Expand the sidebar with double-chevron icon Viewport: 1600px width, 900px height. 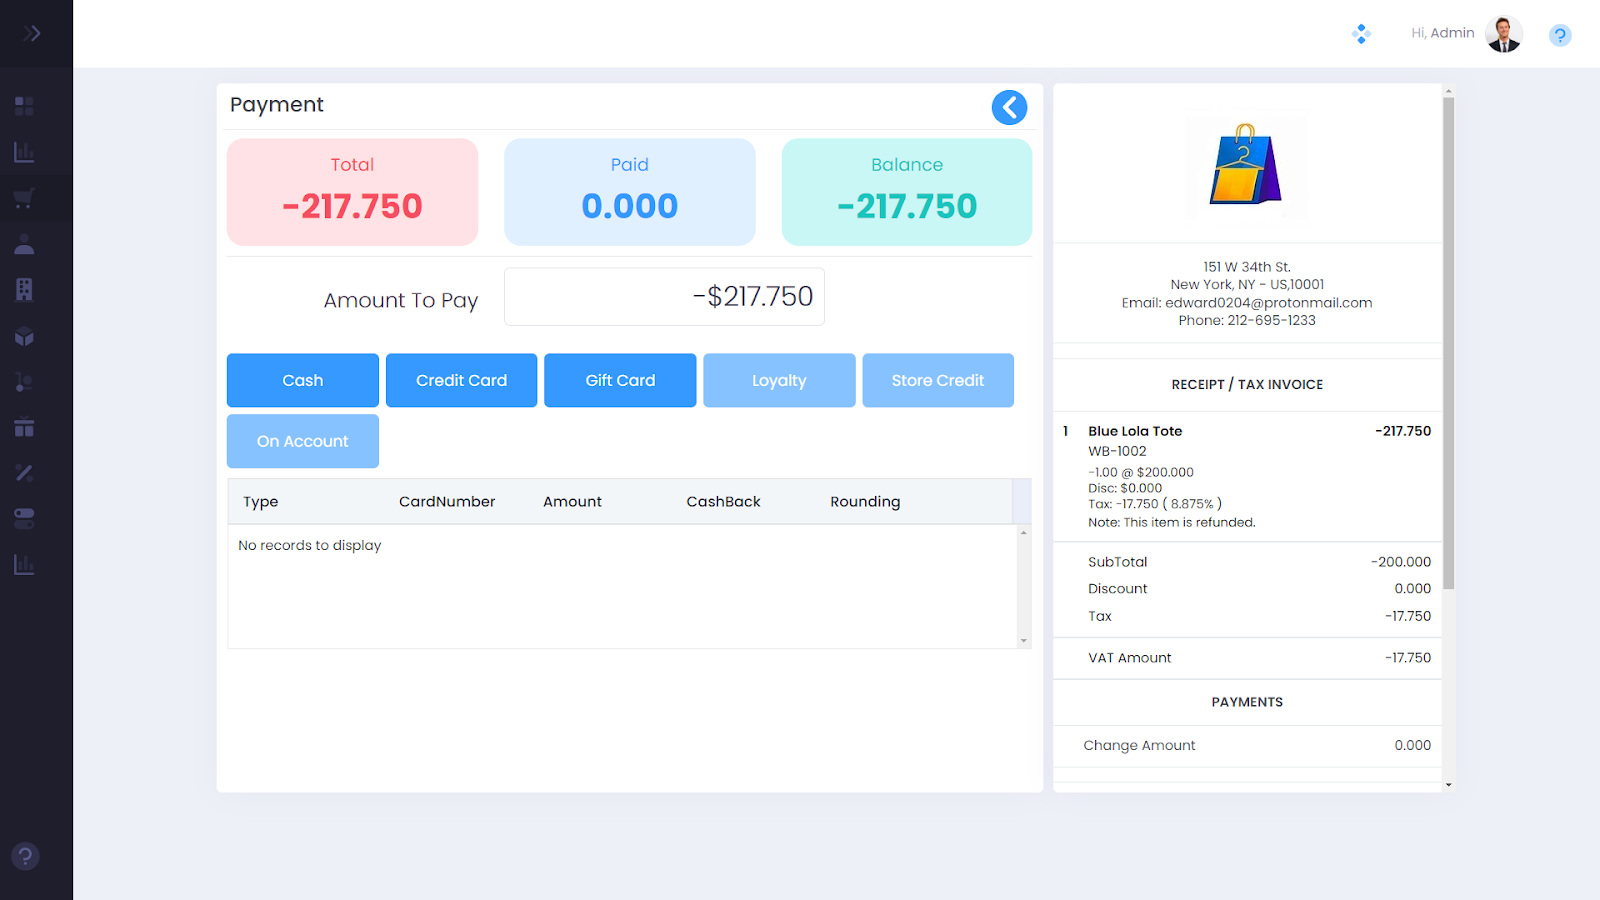32,33
